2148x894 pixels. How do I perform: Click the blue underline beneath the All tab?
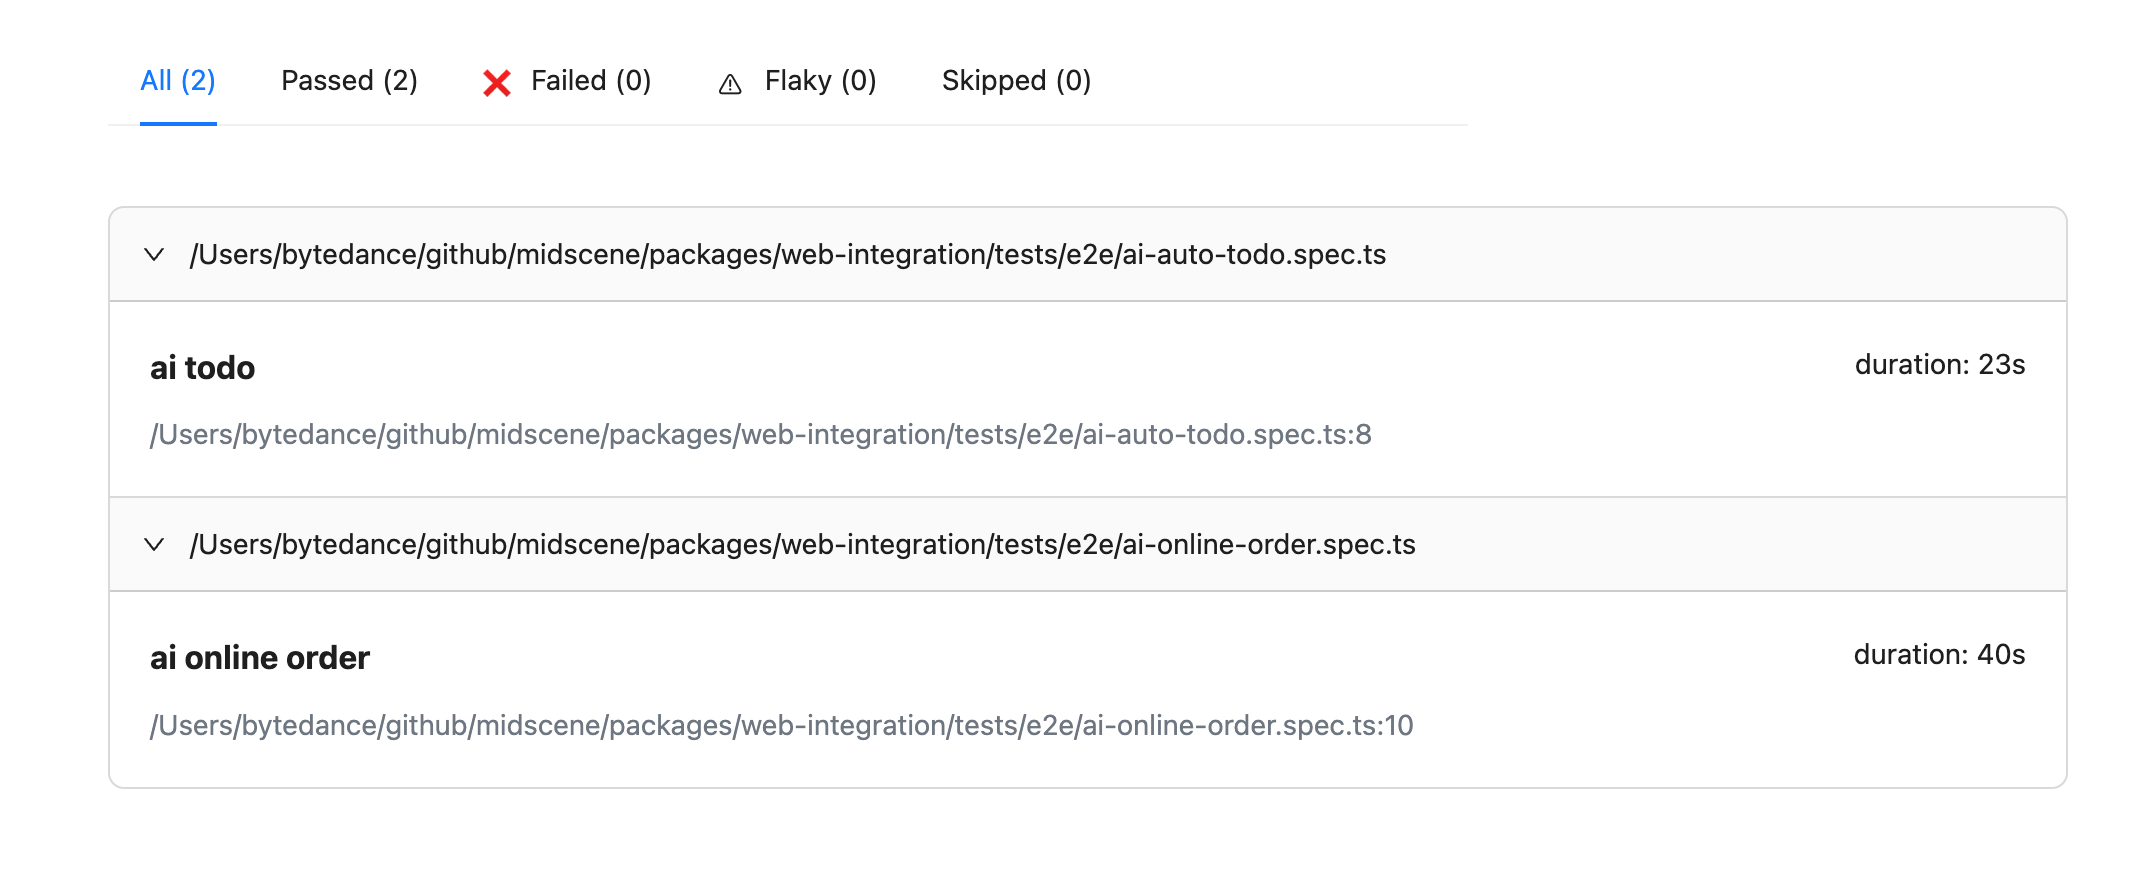click(178, 123)
